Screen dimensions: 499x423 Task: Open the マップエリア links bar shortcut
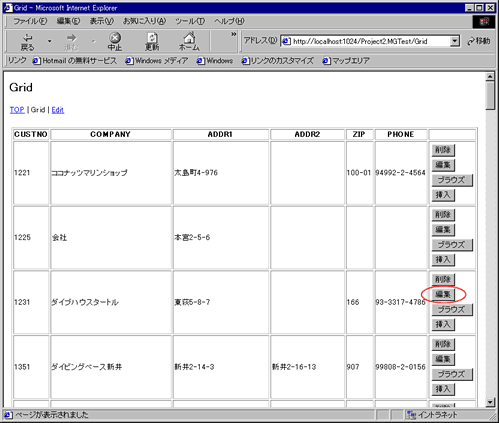pos(346,61)
